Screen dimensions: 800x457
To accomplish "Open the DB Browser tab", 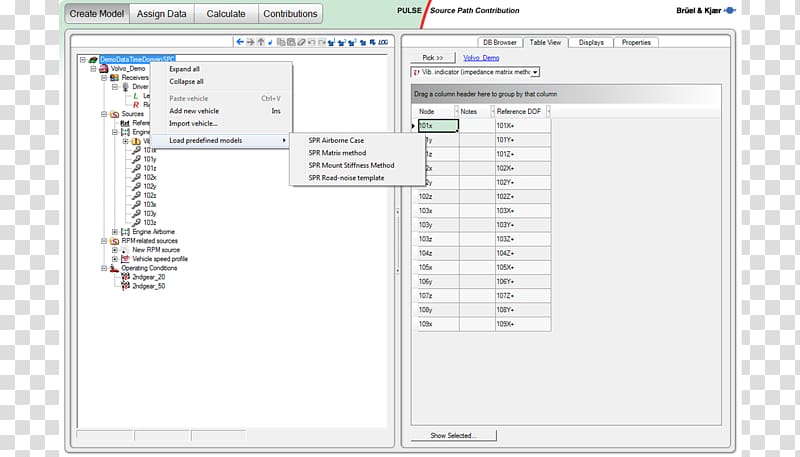I will coord(500,42).
